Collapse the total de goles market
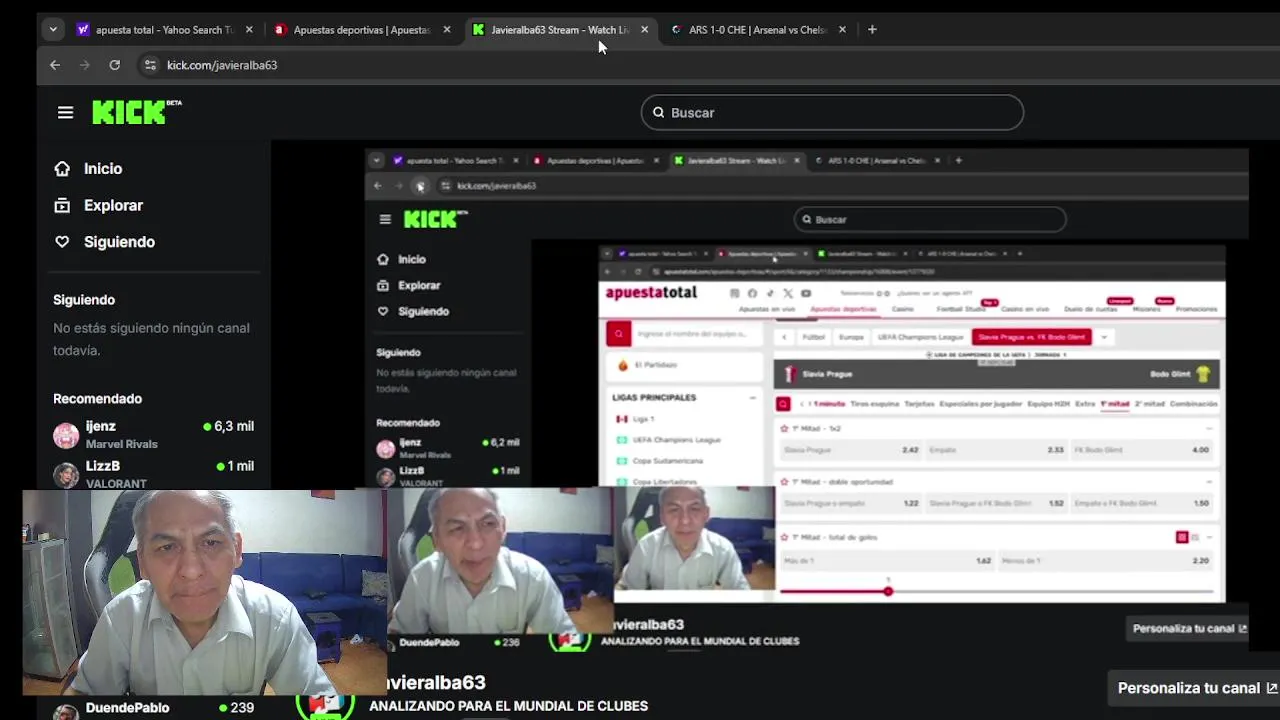Viewport: 1280px width, 720px height. tap(1208, 537)
